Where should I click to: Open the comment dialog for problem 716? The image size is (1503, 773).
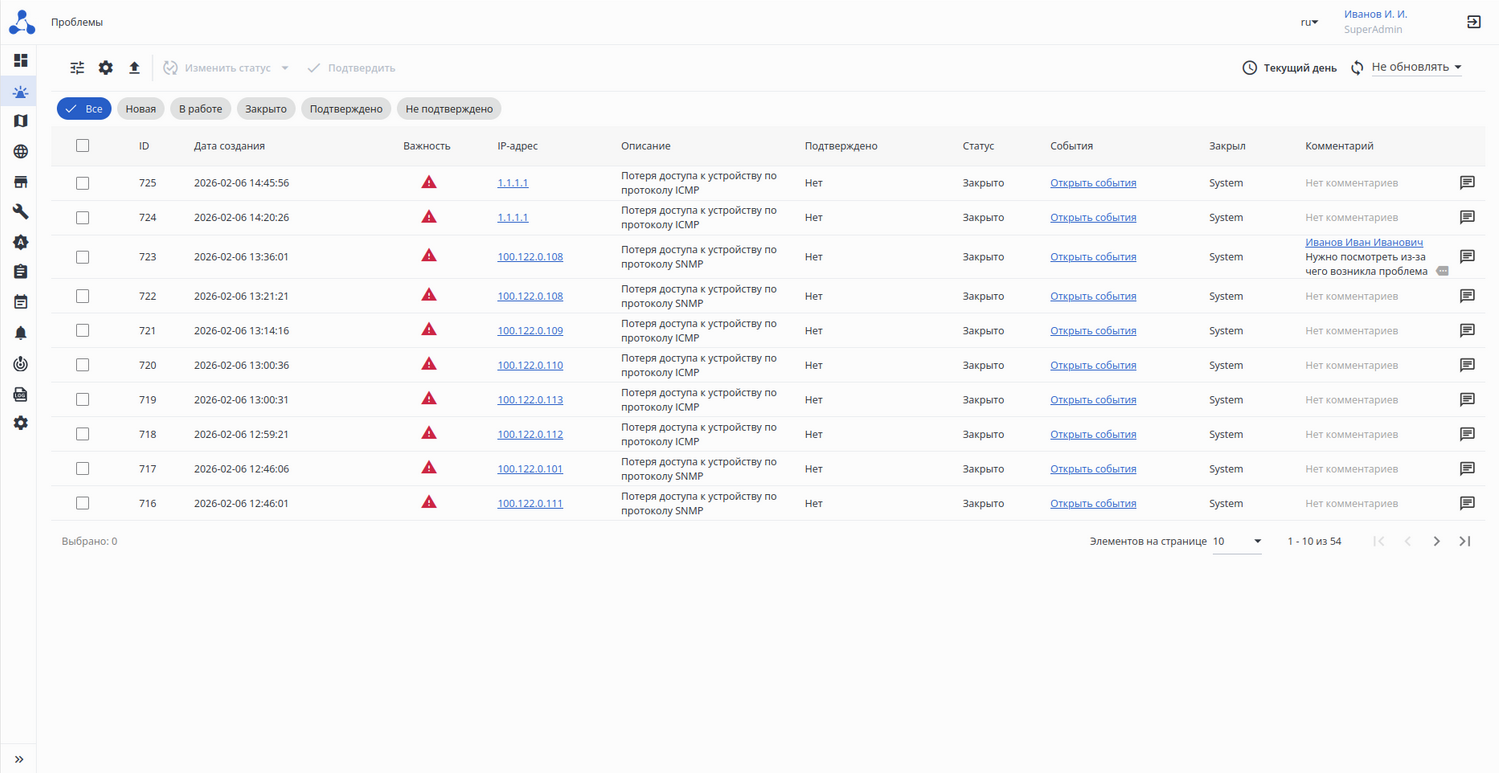coord(1467,503)
